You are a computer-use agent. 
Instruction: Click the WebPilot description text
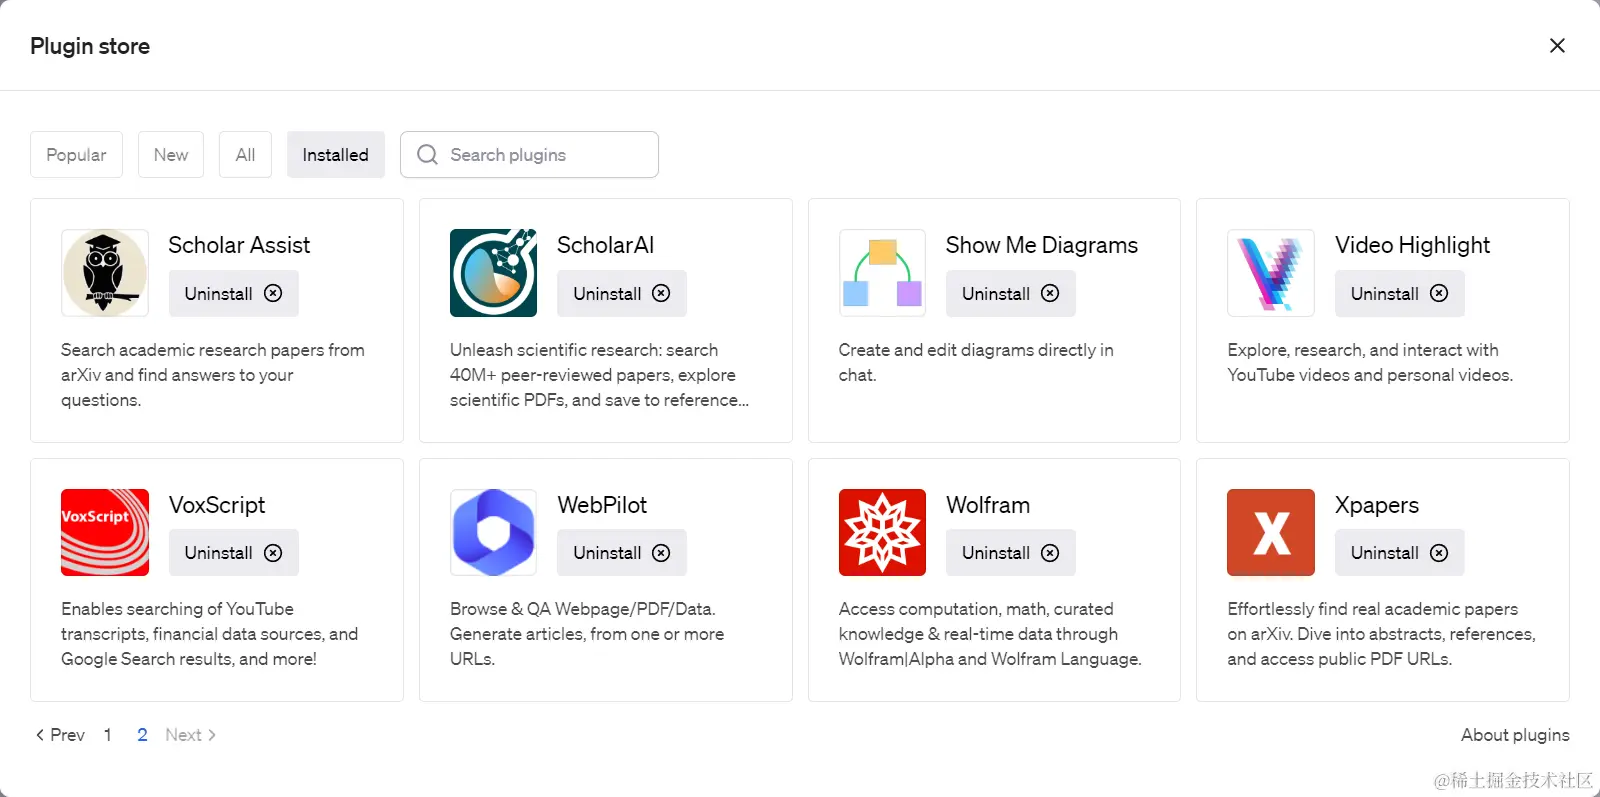click(587, 634)
